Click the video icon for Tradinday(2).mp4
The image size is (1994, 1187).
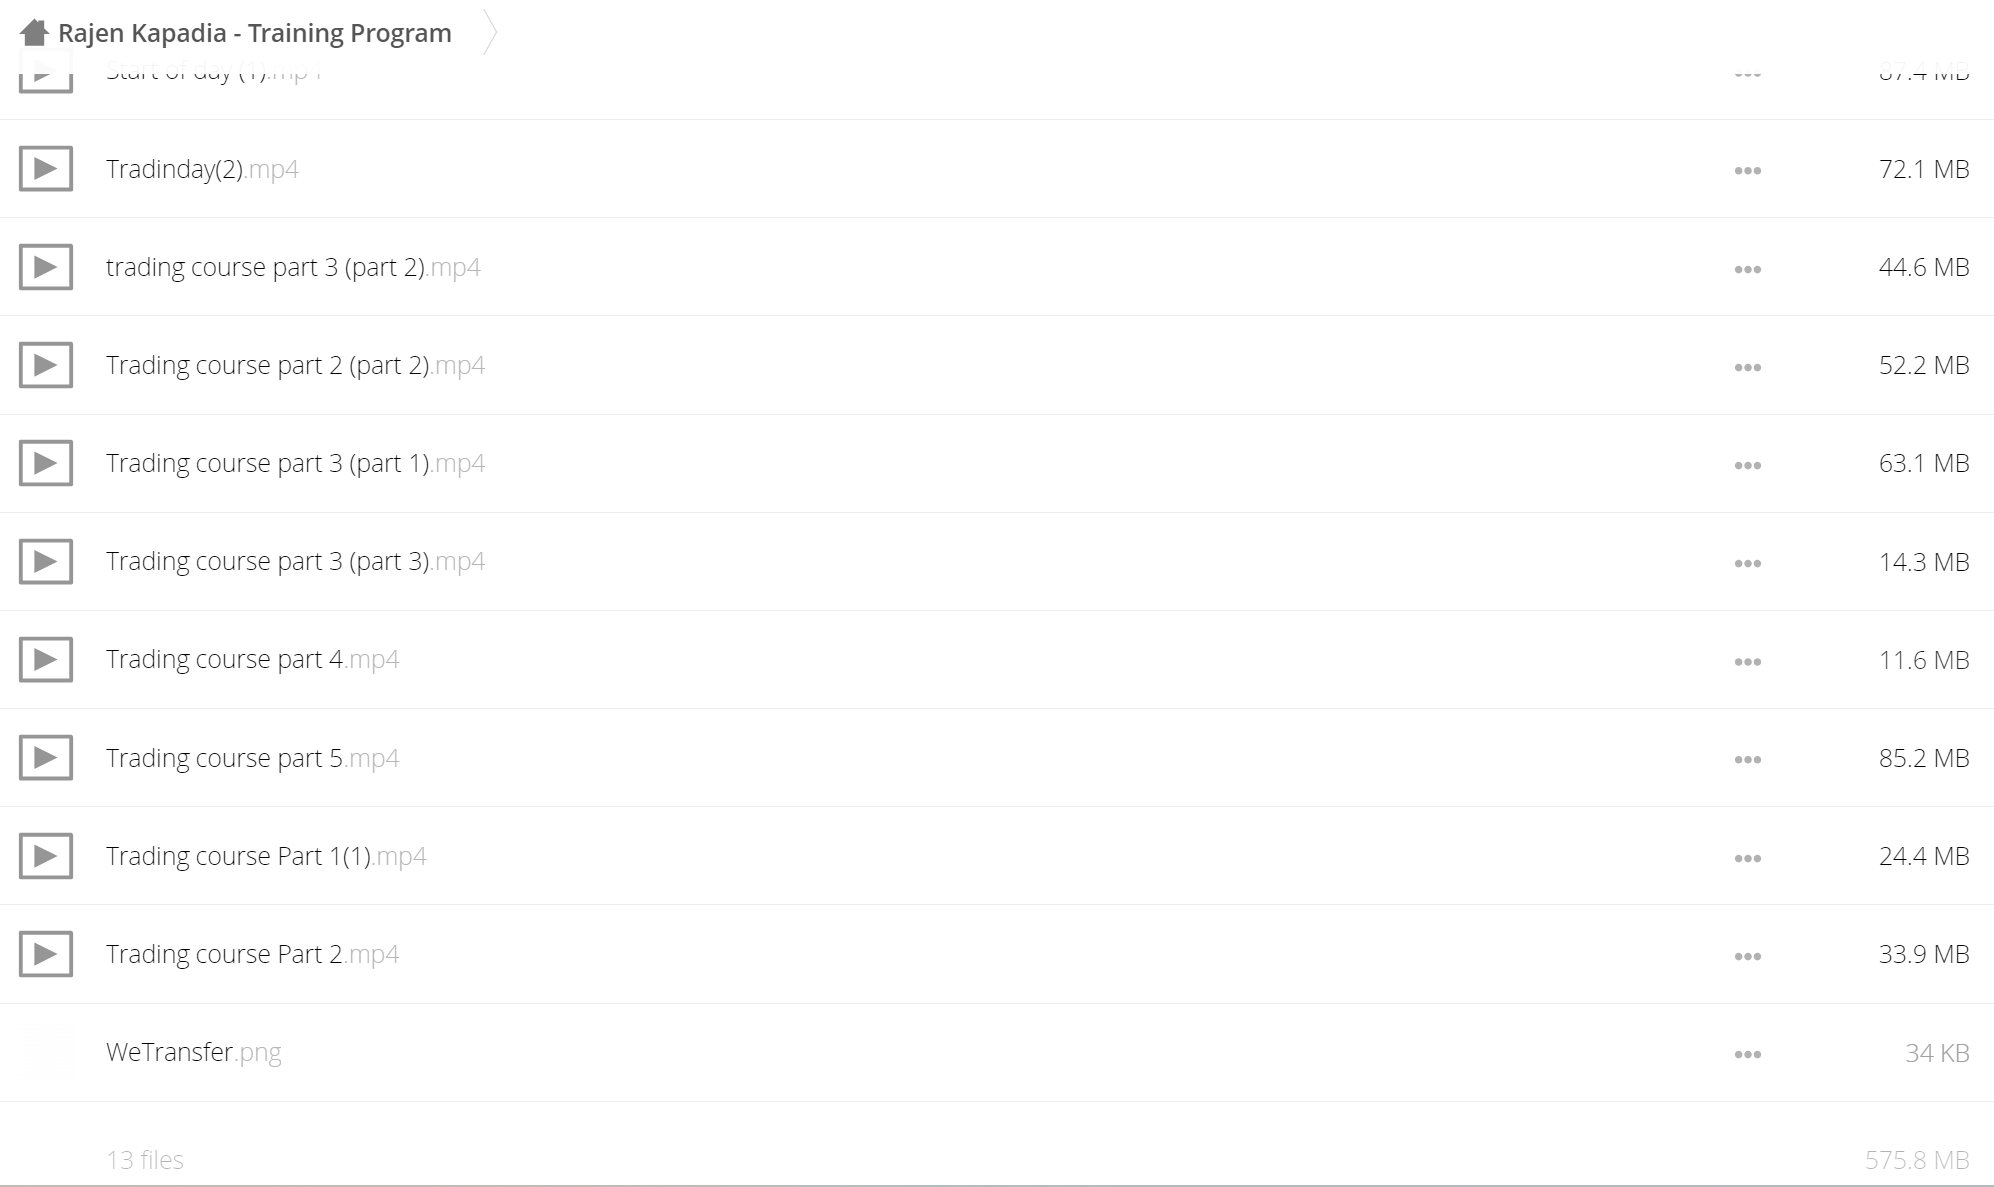(46, 169)
